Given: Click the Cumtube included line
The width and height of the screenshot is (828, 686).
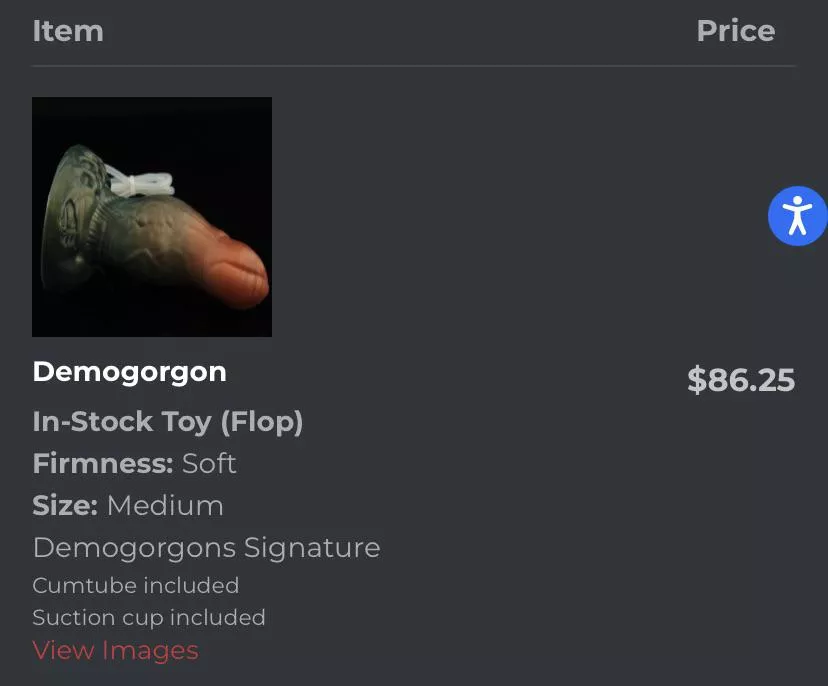Looking at the screenshot, I should click(x=135, y=585).
